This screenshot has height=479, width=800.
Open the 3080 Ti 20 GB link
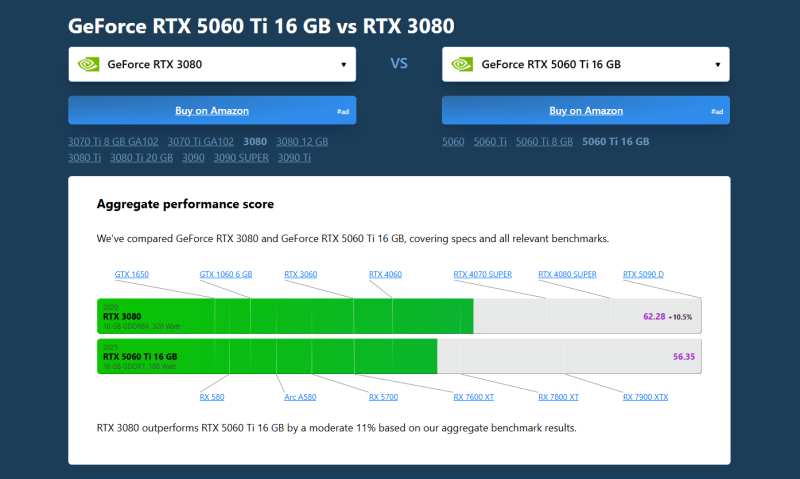click(141, 158)
